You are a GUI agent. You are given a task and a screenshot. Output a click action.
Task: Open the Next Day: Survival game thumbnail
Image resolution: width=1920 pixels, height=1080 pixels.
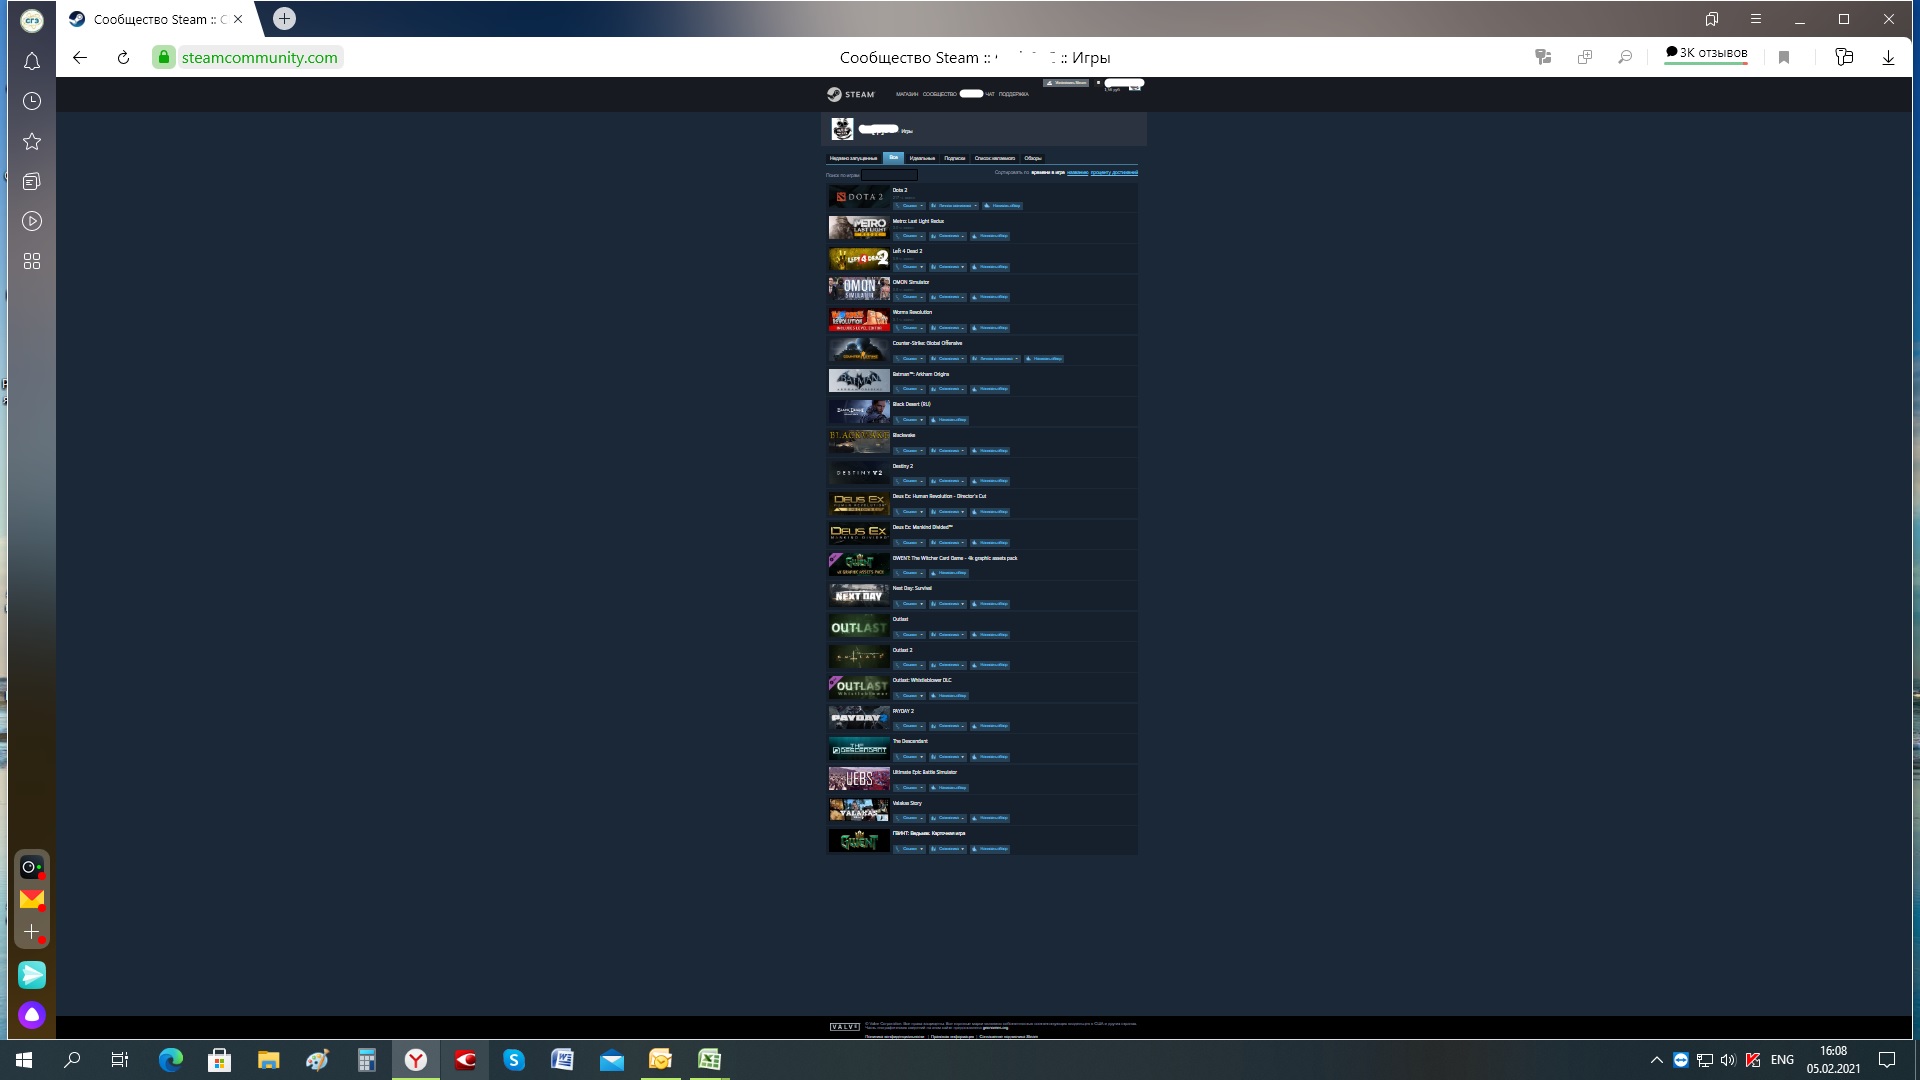[x=859, y=595]
